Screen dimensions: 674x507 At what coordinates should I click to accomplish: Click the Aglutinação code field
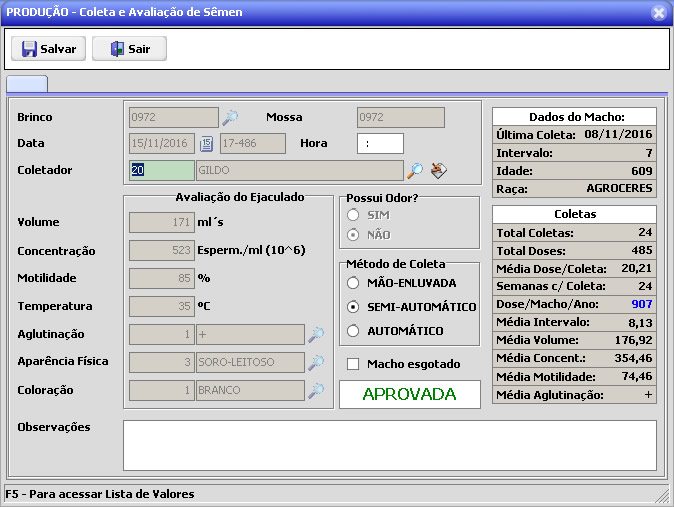tap(162, 335)
